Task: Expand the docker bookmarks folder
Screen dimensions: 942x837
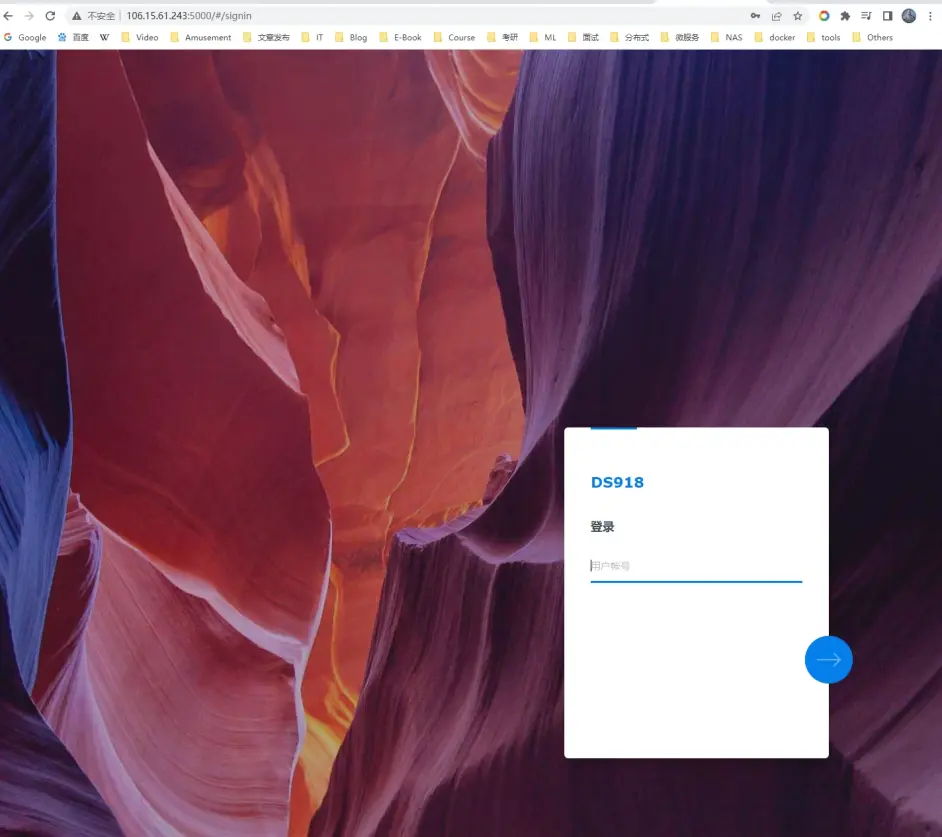Action: click(774, 38)
